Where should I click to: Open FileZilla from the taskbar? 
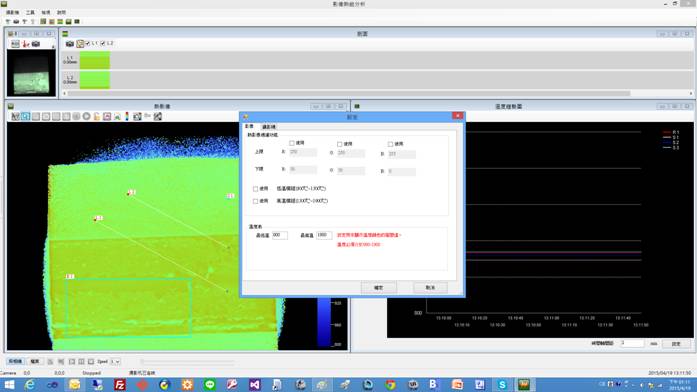(x=120, y=384)
